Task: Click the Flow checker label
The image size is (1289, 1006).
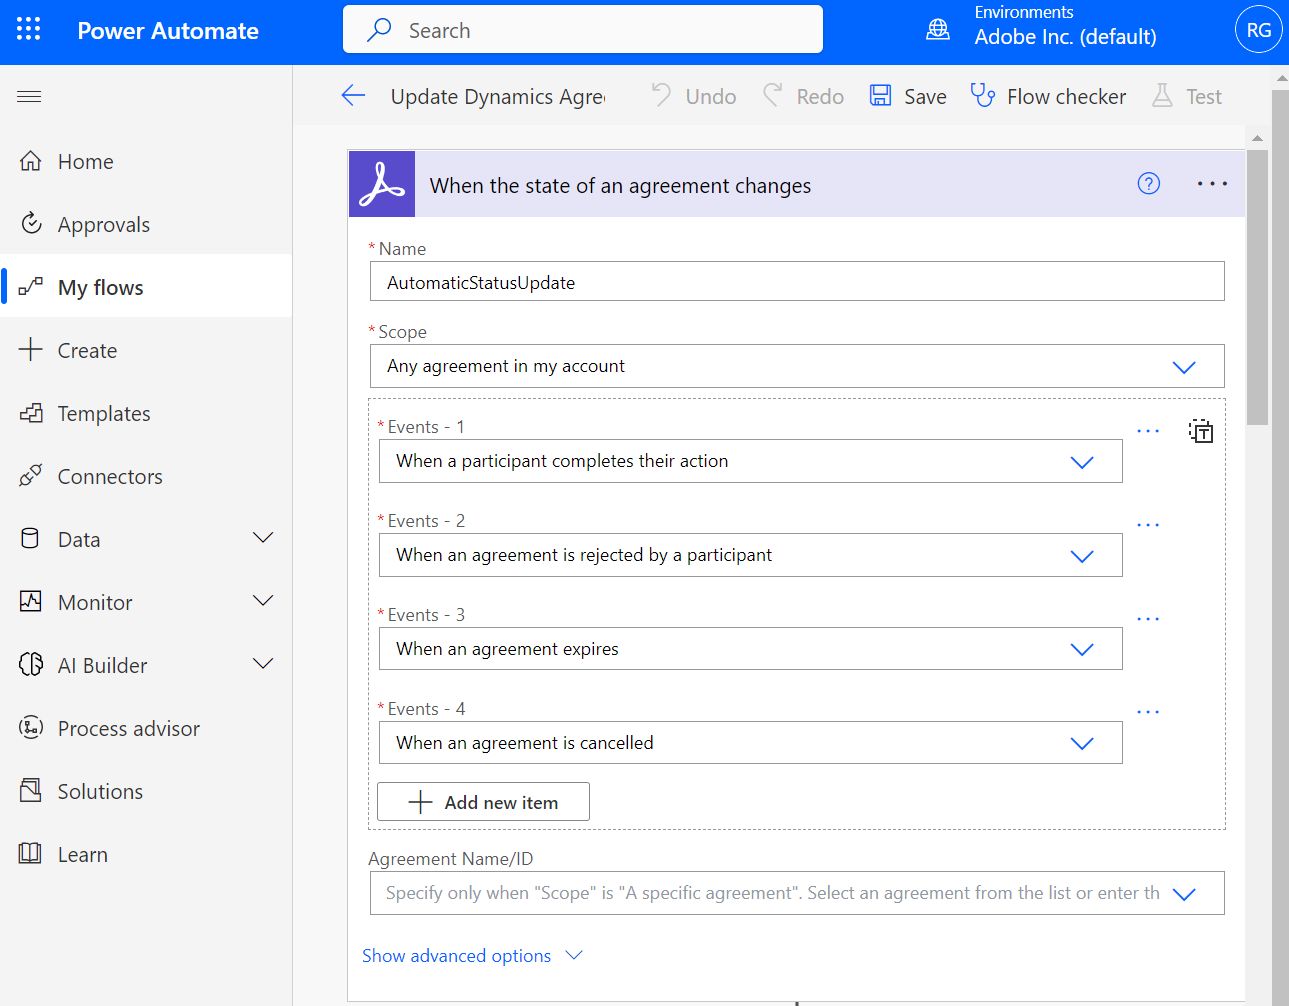Action: (1066, 97)
